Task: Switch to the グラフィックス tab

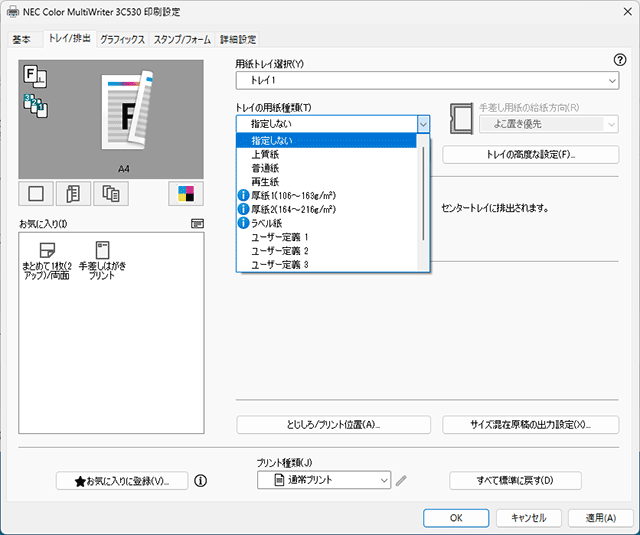Action: click(122, 40)
